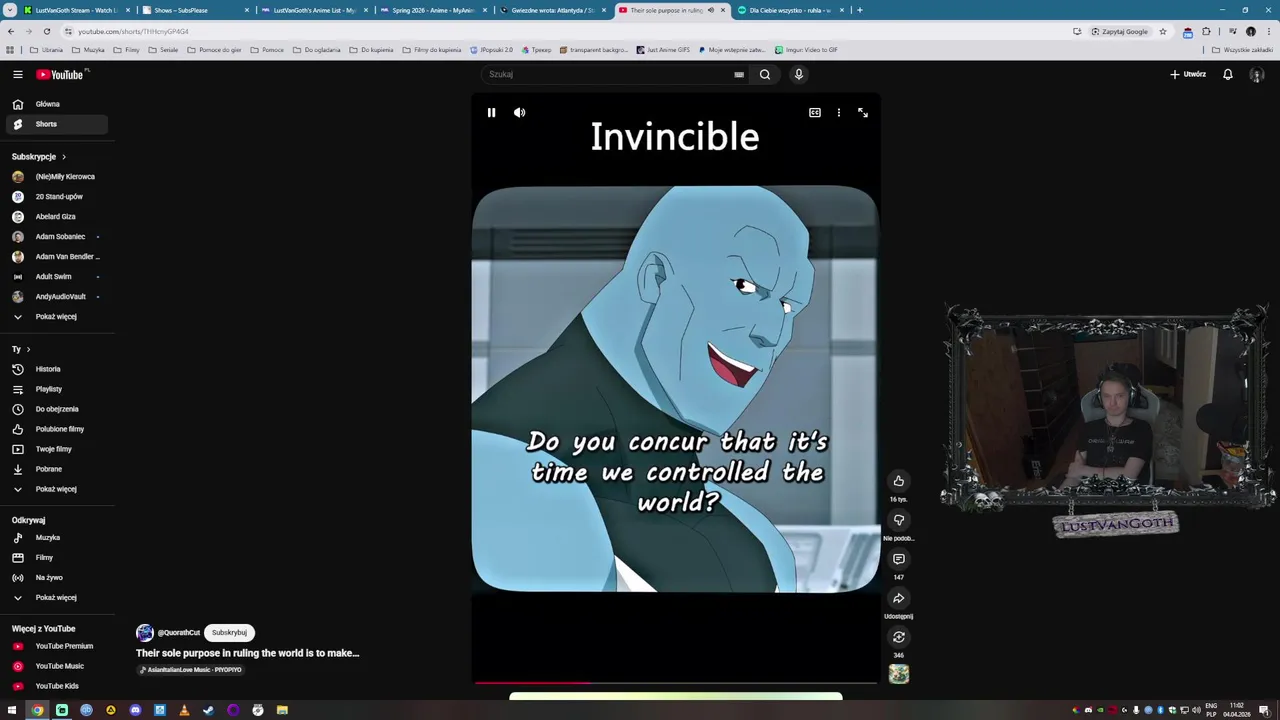Expand subscriptions with Pokaż więcej
The height and width of the screenshot is (720, 1280).
(57, 317)
